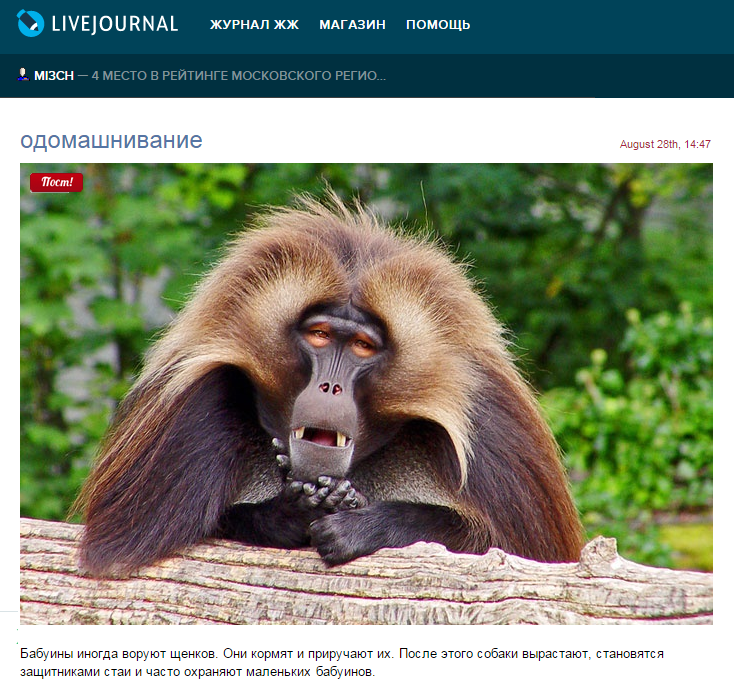
Task: Open the Moscow region rating link
Action: pyautogui.click(x=230, y=76)
